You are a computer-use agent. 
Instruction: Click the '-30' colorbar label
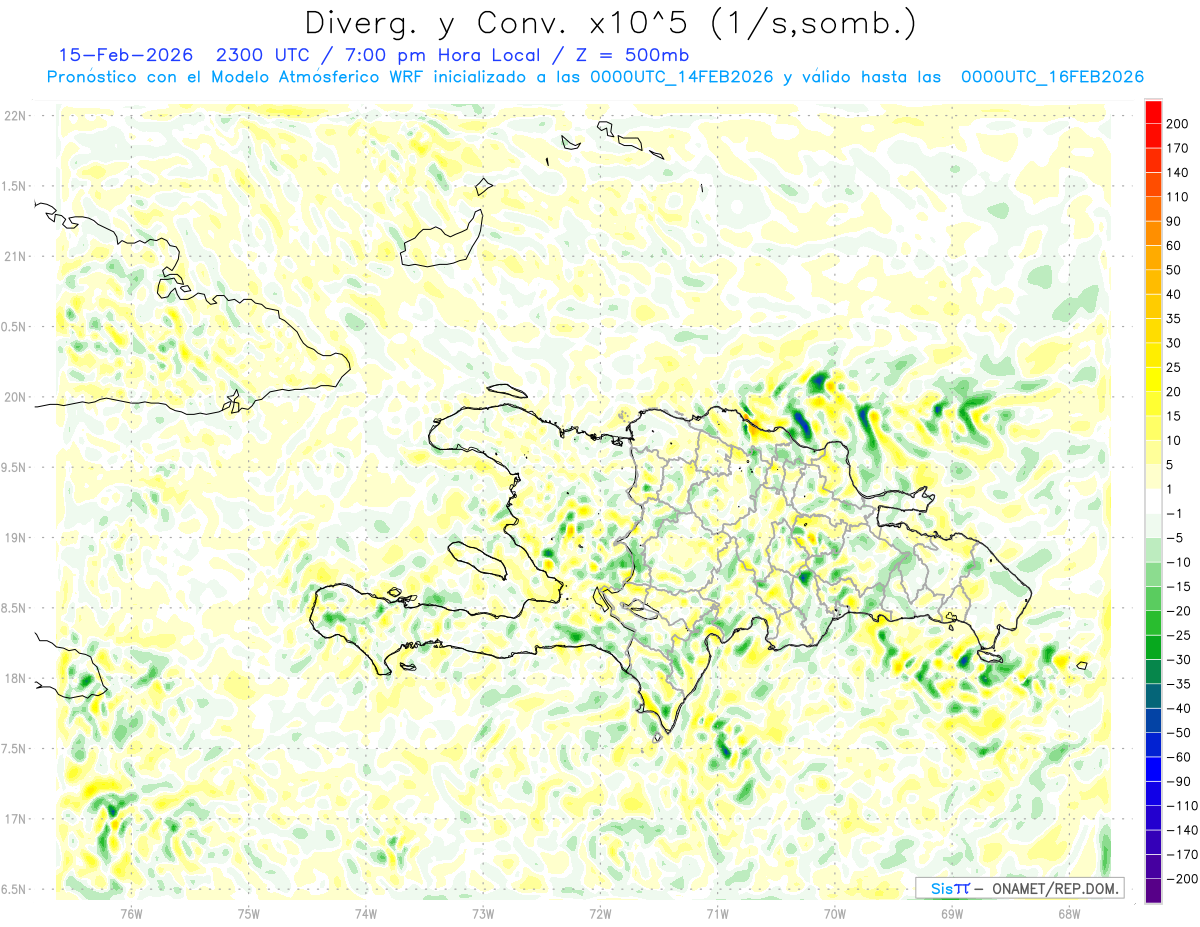coord(1180,660)
